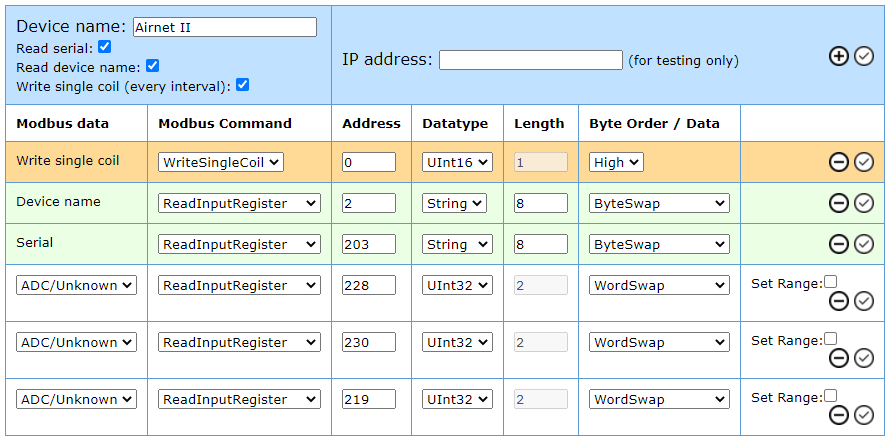Confirm the Device name row checkmark
This screenshot has height=440, width=890.
864,203
